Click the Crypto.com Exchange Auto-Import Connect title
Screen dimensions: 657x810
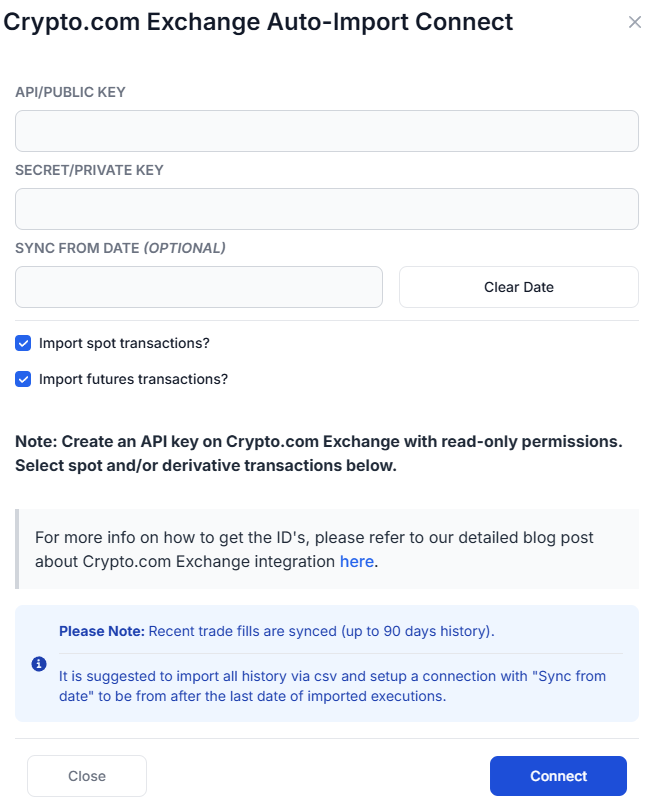click(x=259, y=21)
